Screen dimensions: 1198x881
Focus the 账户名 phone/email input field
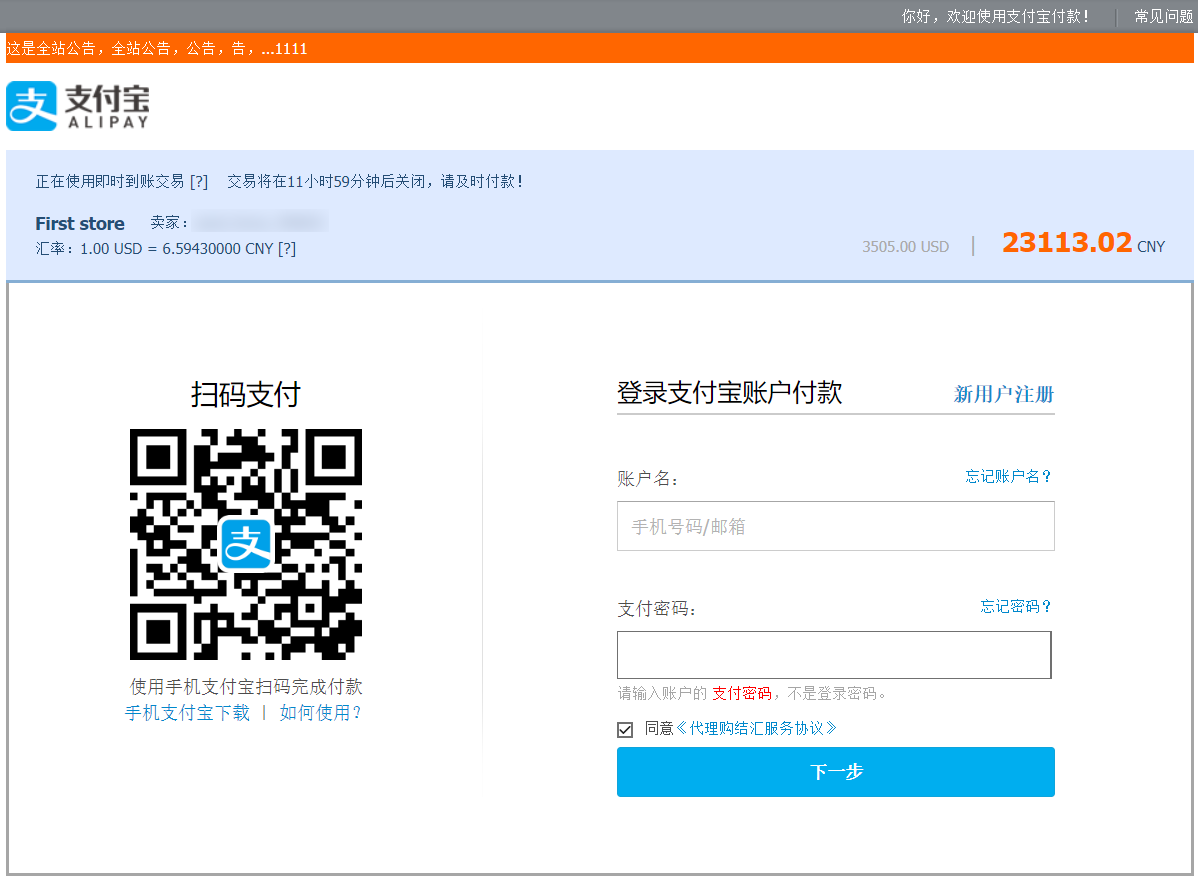(x=836, y=526)
